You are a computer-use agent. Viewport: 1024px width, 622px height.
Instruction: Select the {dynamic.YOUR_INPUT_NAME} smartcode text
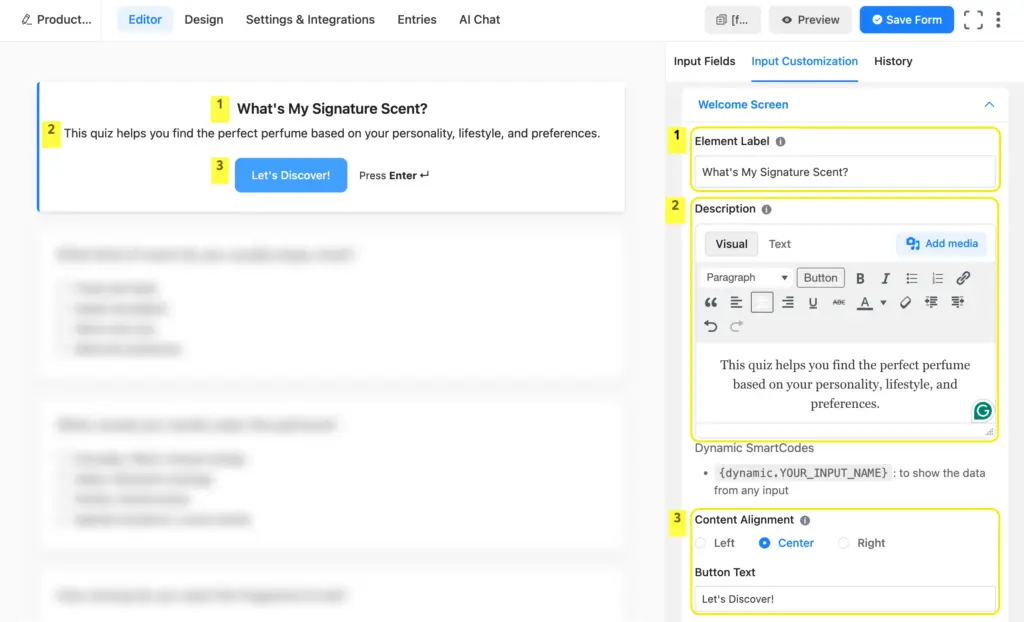point(803,473)
